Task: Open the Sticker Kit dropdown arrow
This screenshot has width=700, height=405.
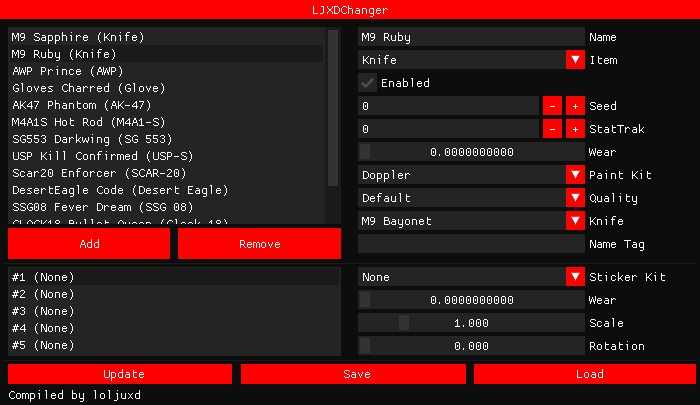Action: (x=575, y=277)
